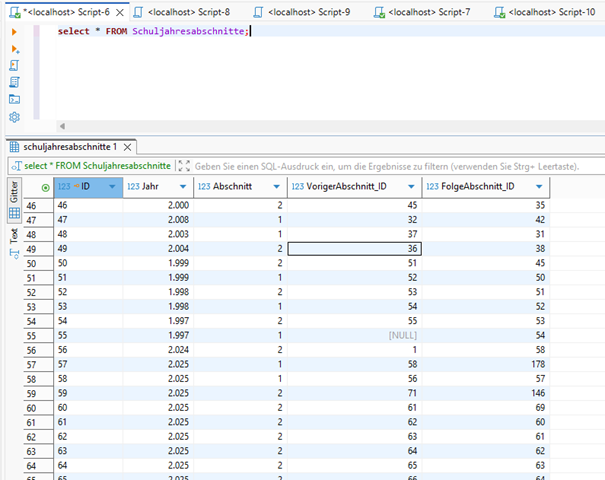Switch to the Script-10 tab

550,12
